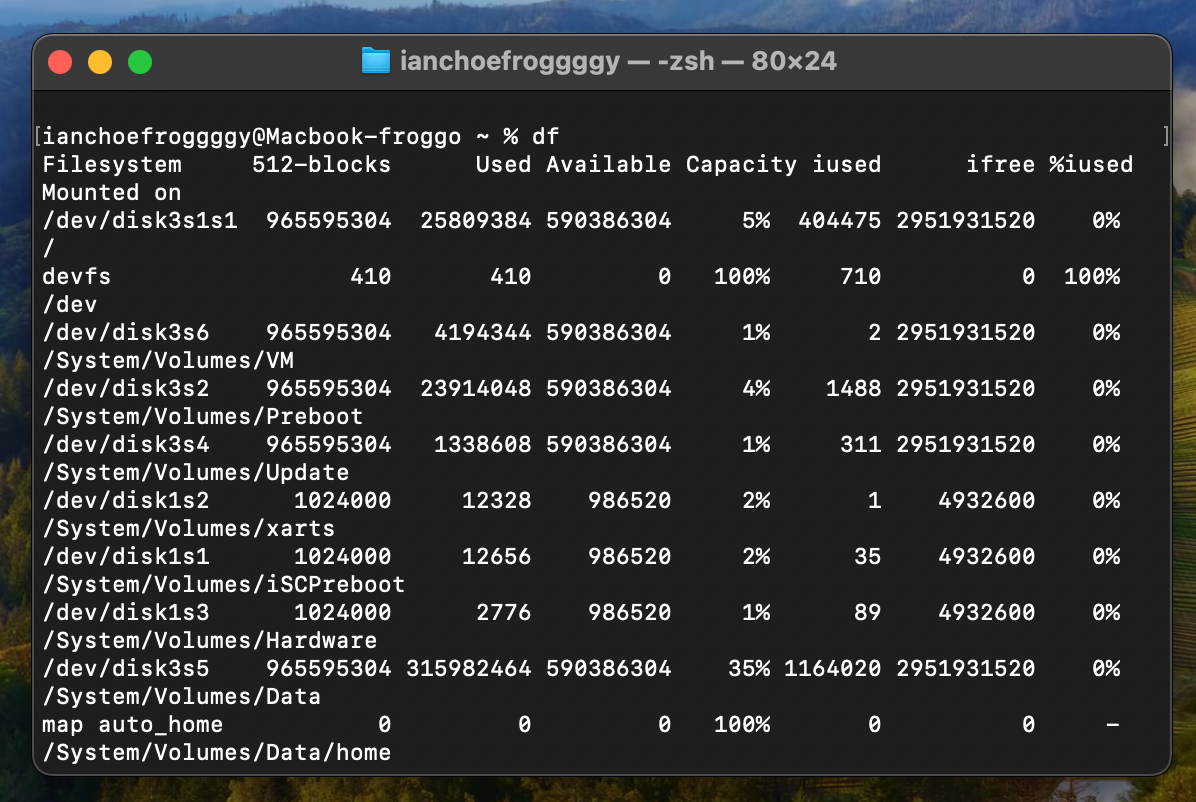This screenshot has height=802, width=1196.
Task: Zoom the Terminal window with green button
Action: click(x=140, y=62)
